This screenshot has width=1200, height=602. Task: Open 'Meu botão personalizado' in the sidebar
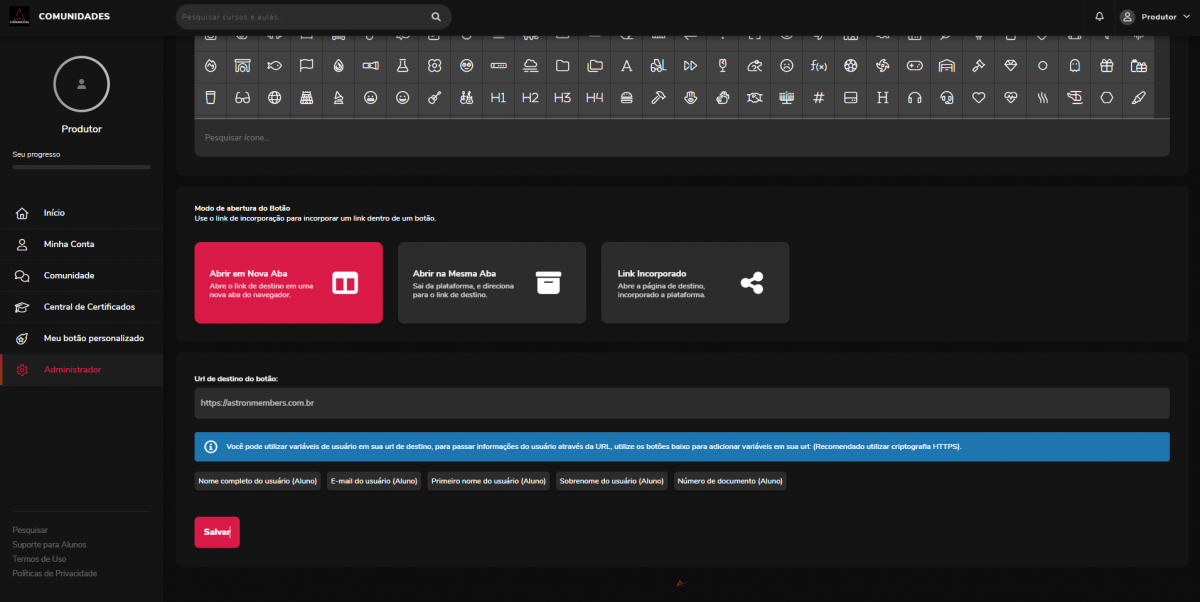click(x=93, y=338)
